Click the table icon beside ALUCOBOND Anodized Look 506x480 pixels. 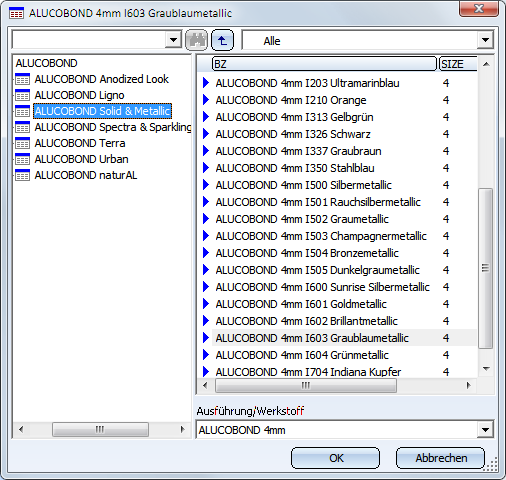click(x=22, y=79)
